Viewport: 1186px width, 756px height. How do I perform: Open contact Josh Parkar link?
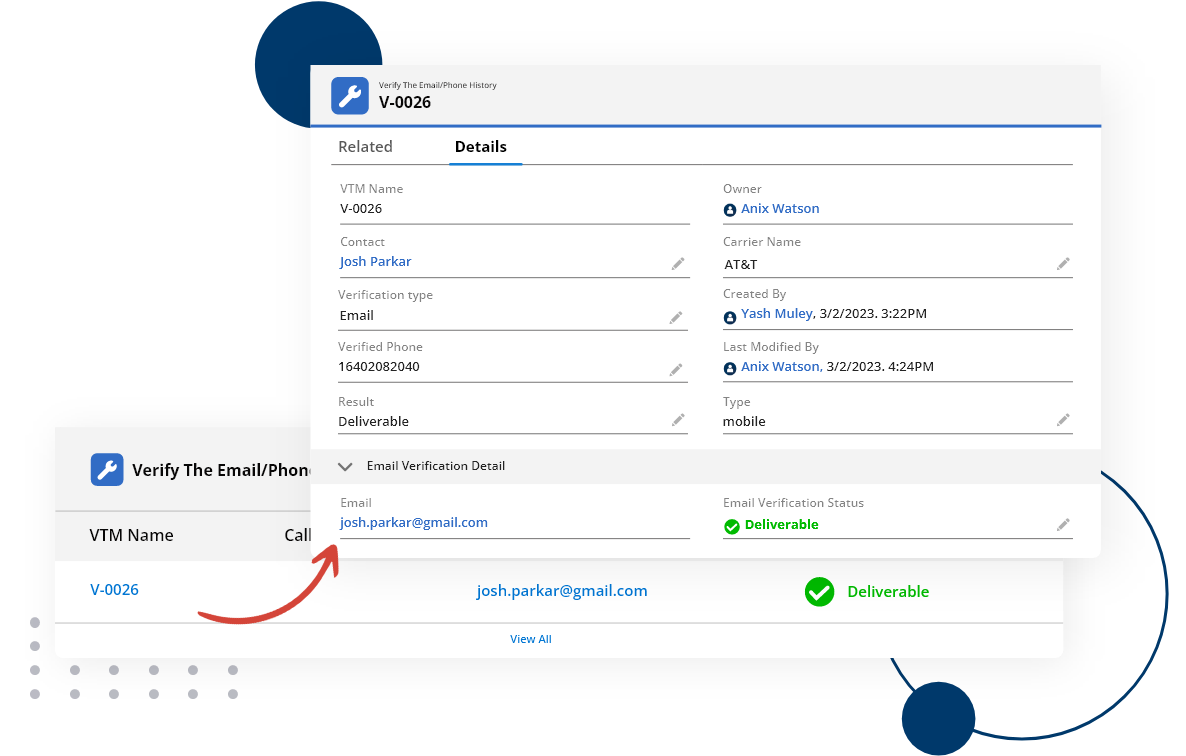(375, 262)
